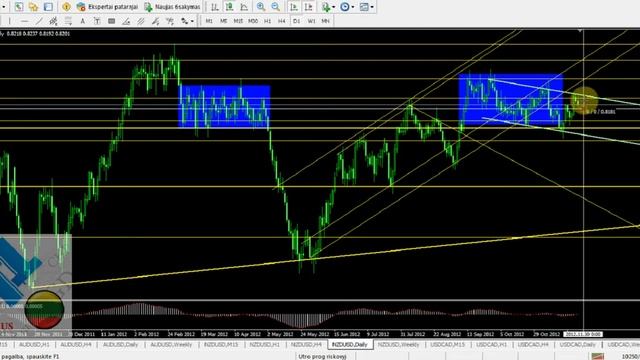Switch to line chart type
640x360 pixels.
coord(244,7)
